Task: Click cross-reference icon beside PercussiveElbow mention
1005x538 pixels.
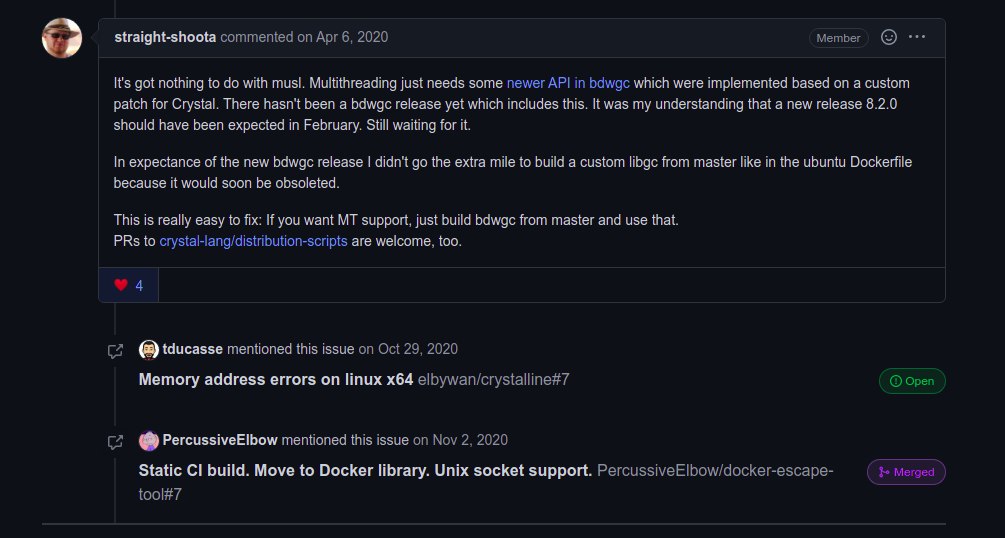Action: pyautogui.click(x=116, y=441)
